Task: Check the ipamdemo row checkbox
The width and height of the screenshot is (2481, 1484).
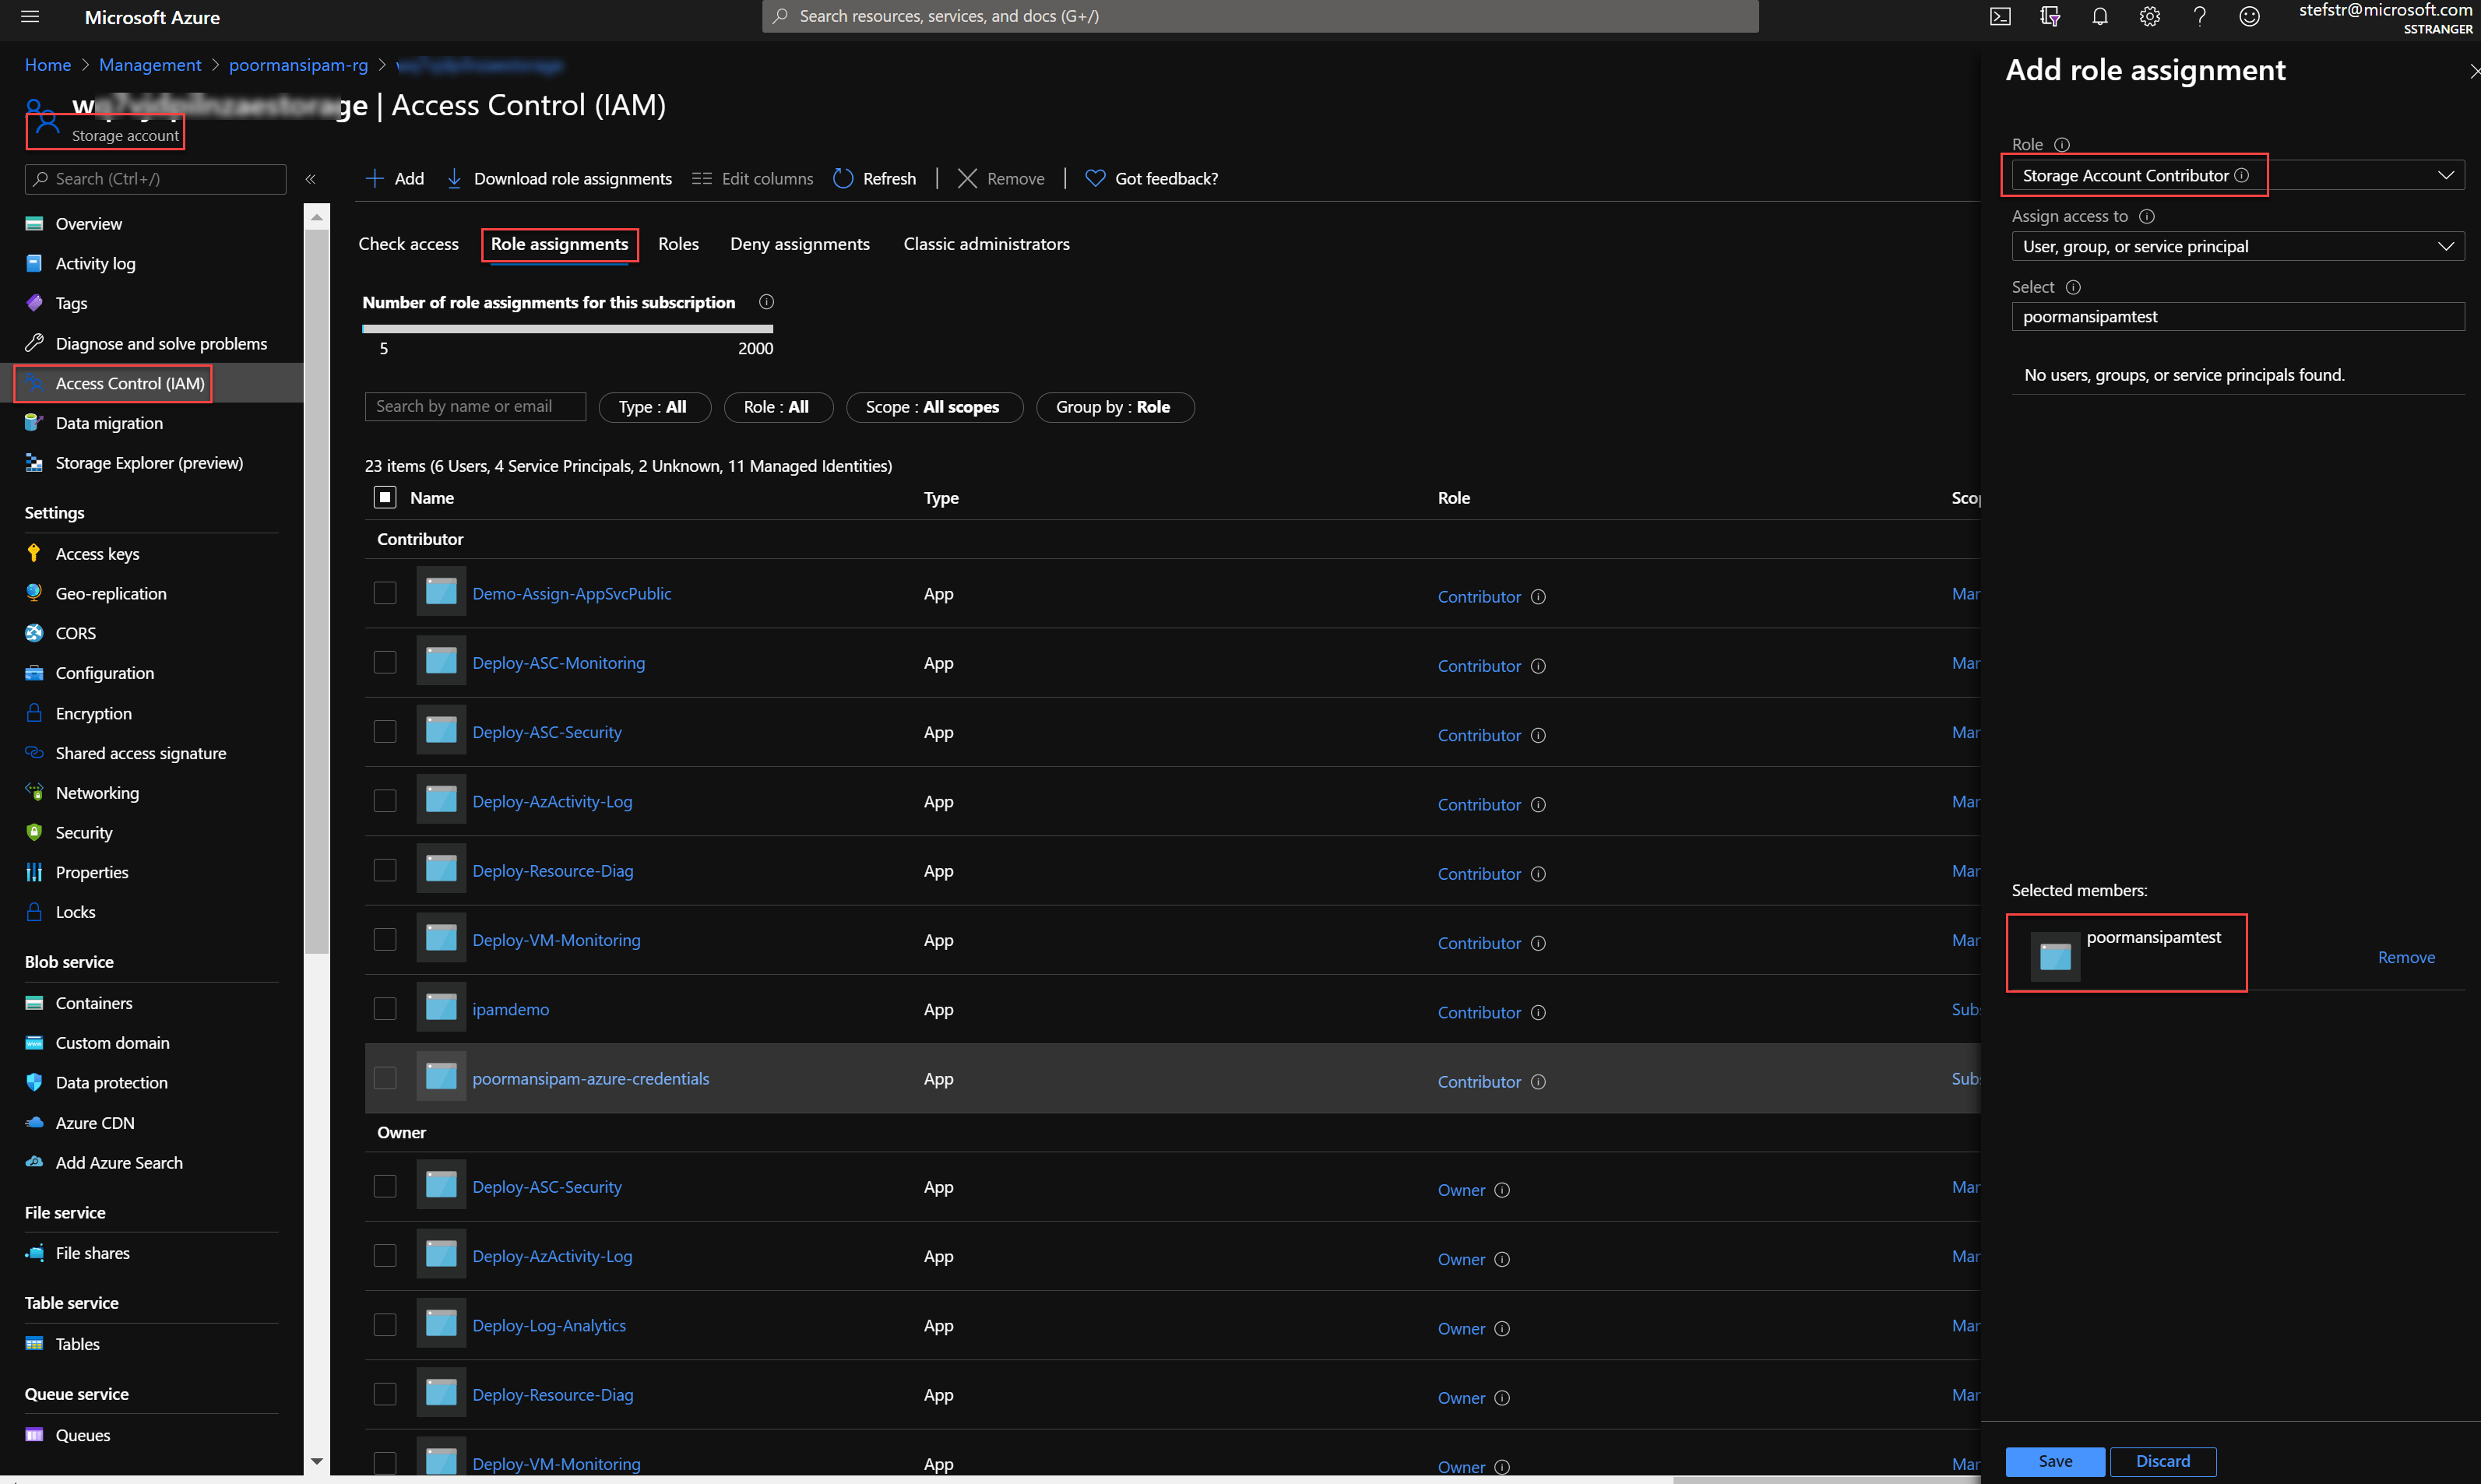Action: coord(385,1009)
